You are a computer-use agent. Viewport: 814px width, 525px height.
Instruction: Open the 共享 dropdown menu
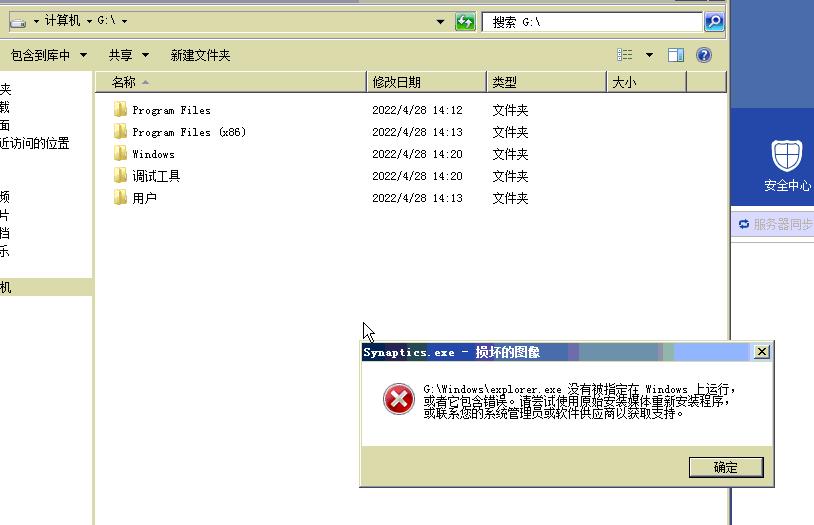pyautogui.click(x=129, y=55)
